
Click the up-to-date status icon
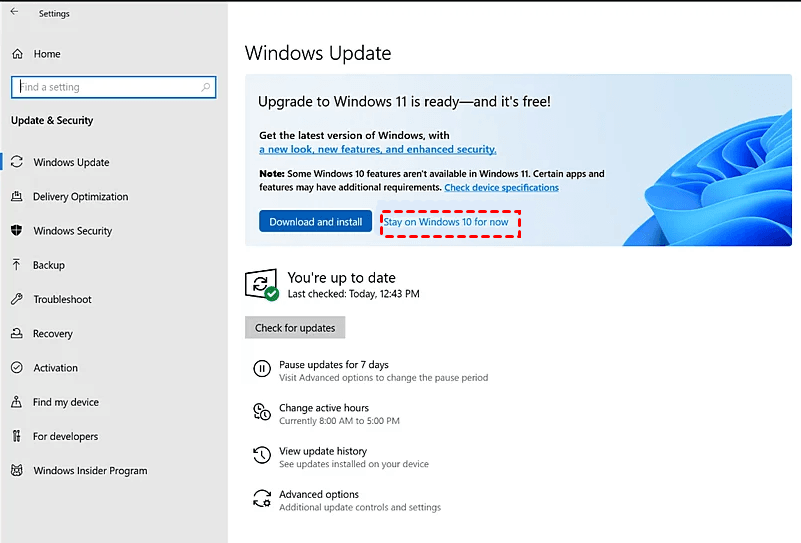click(262, 285)
